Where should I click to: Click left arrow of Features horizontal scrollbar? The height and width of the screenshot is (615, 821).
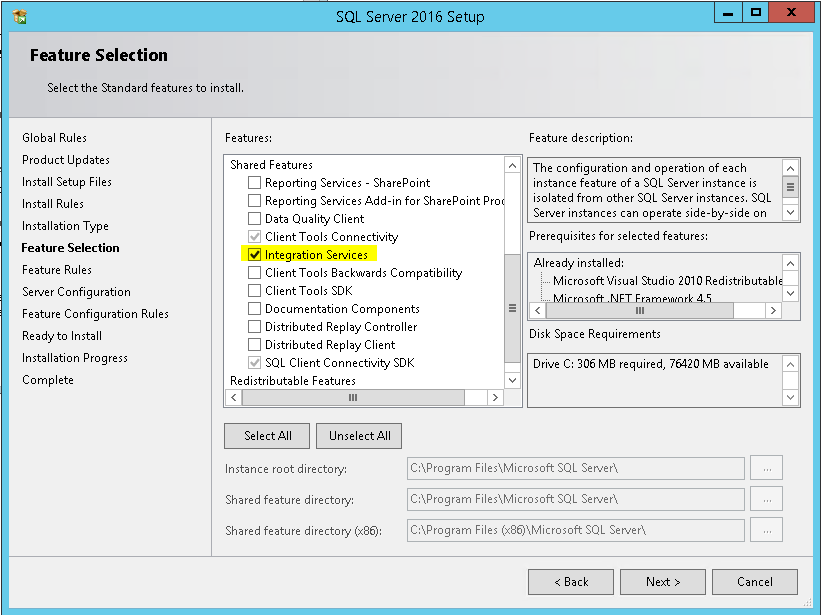click(x=234, y=397)
